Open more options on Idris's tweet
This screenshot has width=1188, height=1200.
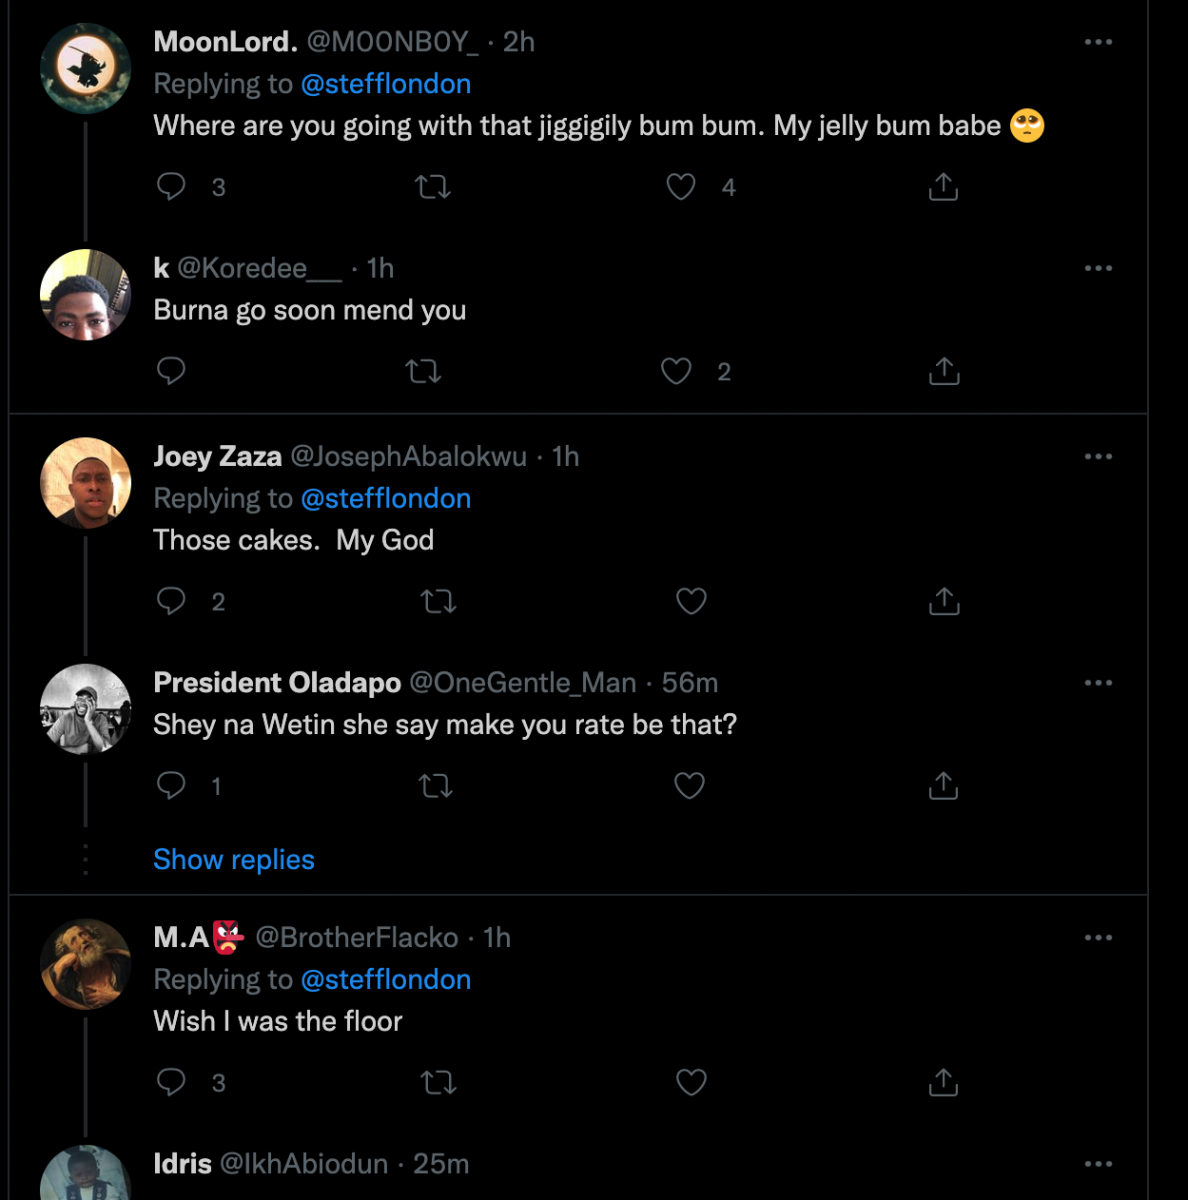click(1098, 1164)
